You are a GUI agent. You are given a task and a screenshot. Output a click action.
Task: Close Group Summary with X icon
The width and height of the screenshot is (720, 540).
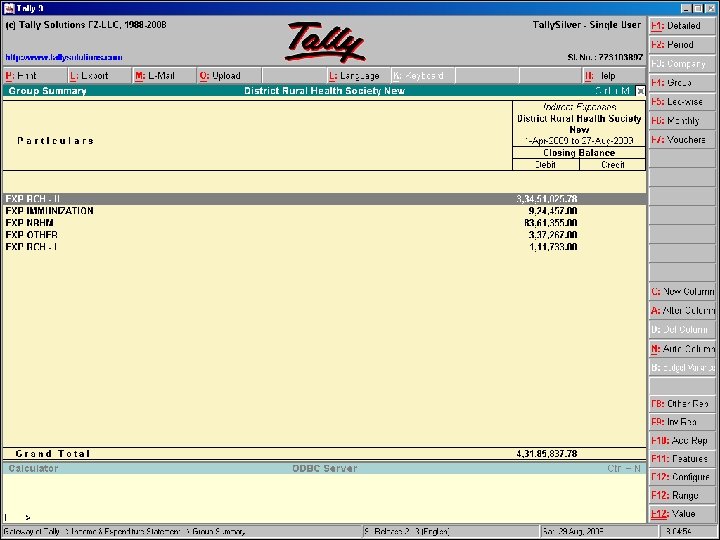click(640, 91)
